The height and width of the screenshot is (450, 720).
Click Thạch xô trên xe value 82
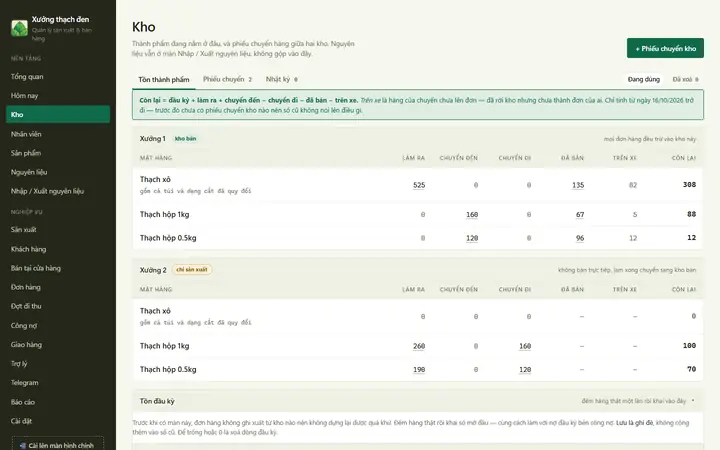pos(633,185)
